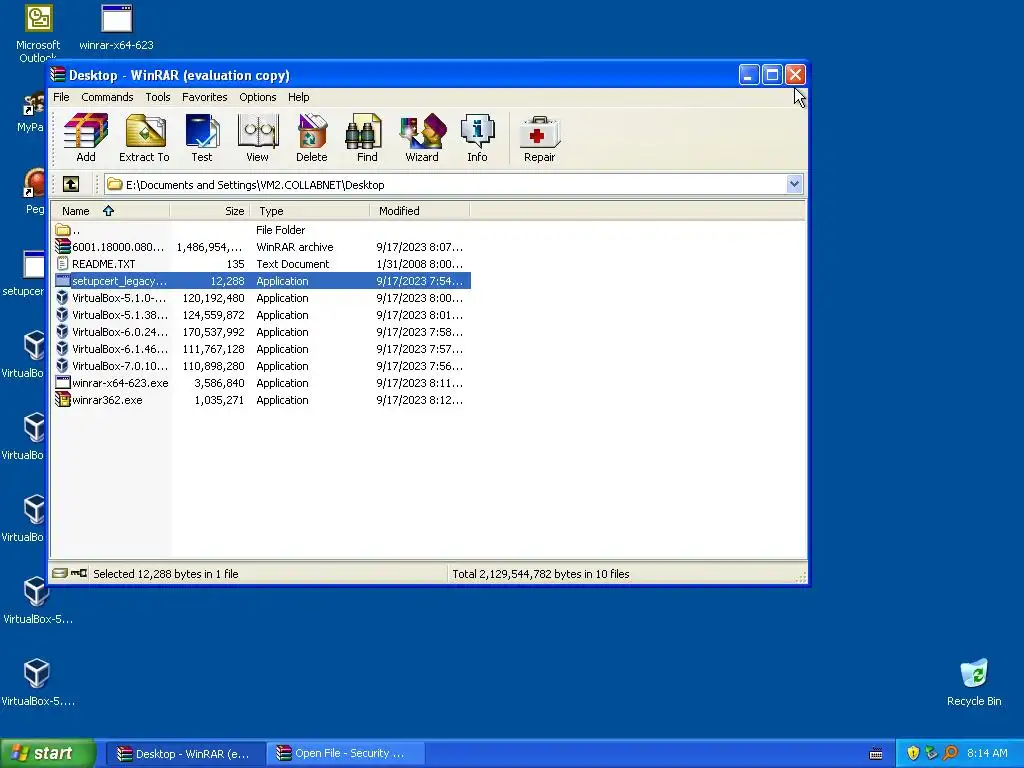Select the setupcert_legacy row name
The height and width of the screenshot is (768, 1024).
coord(120,281)
